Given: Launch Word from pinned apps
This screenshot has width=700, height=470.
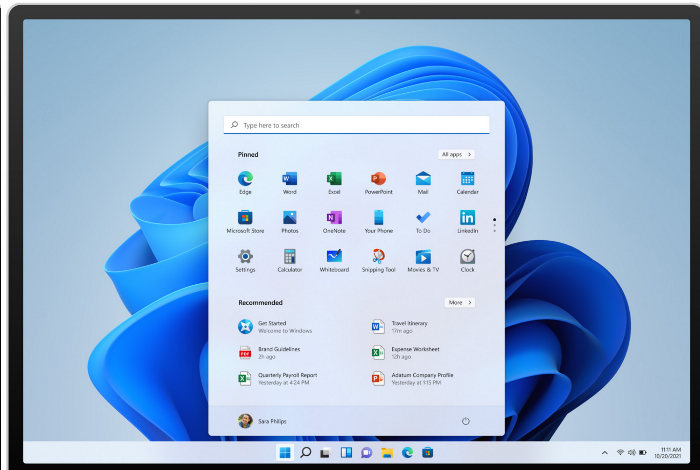Looking at the screenshot, I should [289, 183].
